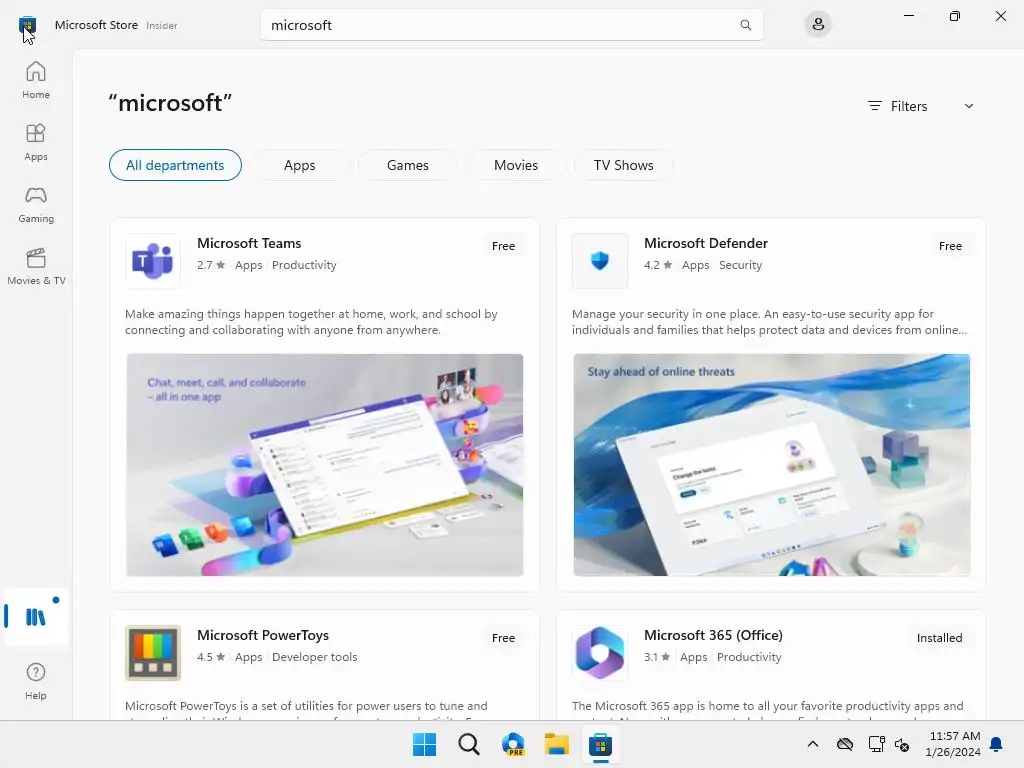Viewport: 1024px width, 768px height.
Task: Click Free button for Microsoft Teams
Action: tap(503, 246)
